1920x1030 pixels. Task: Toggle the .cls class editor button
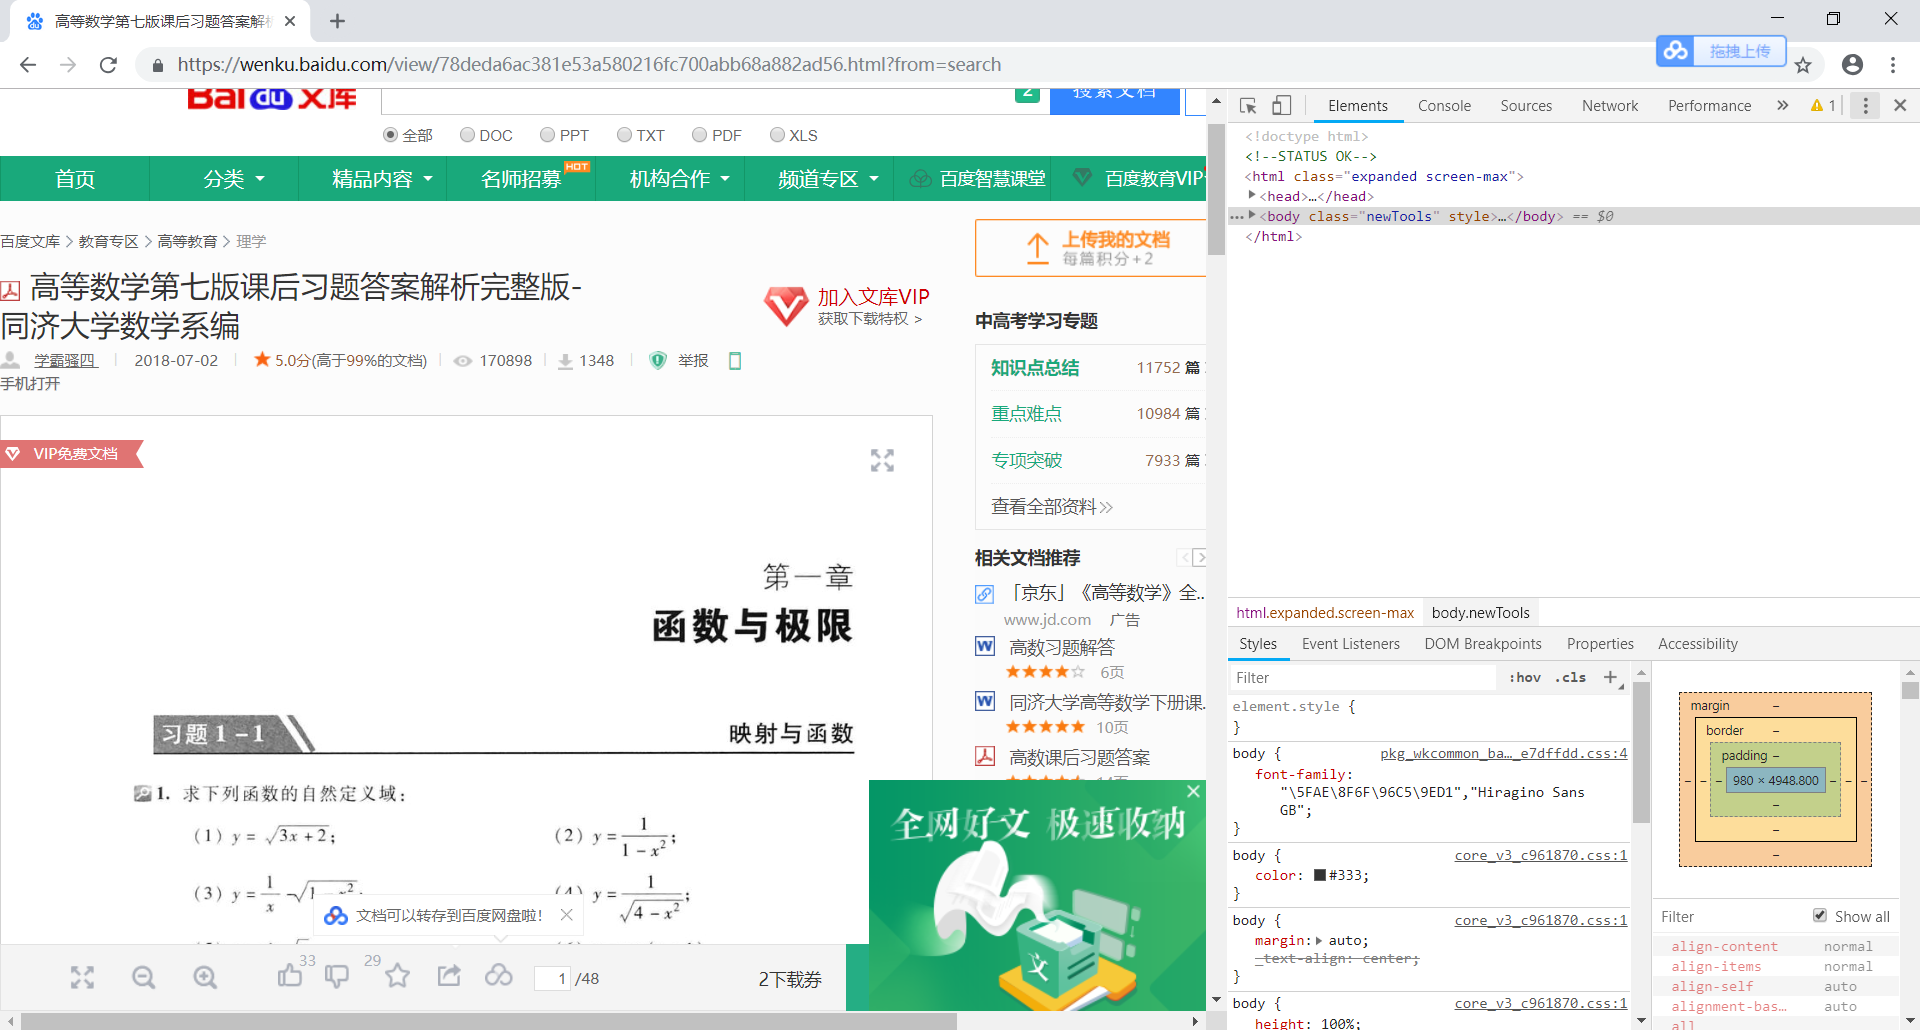(x=1570, y=677)
